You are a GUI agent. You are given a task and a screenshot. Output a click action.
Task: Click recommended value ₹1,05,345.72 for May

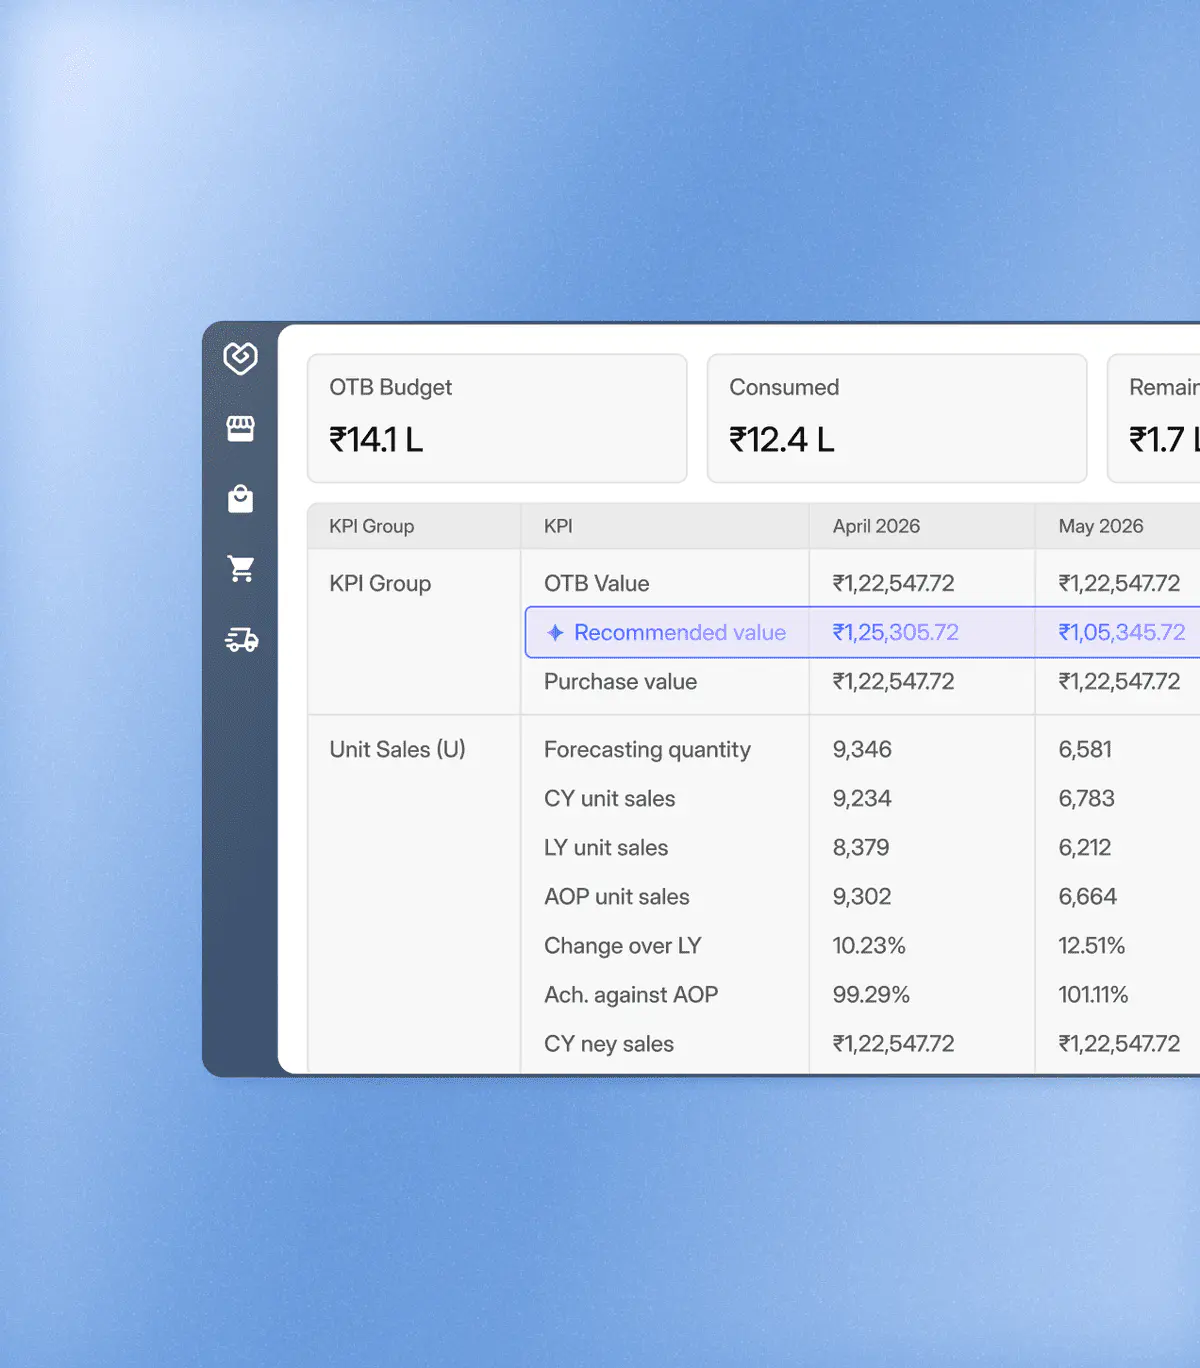(1121, 633)
